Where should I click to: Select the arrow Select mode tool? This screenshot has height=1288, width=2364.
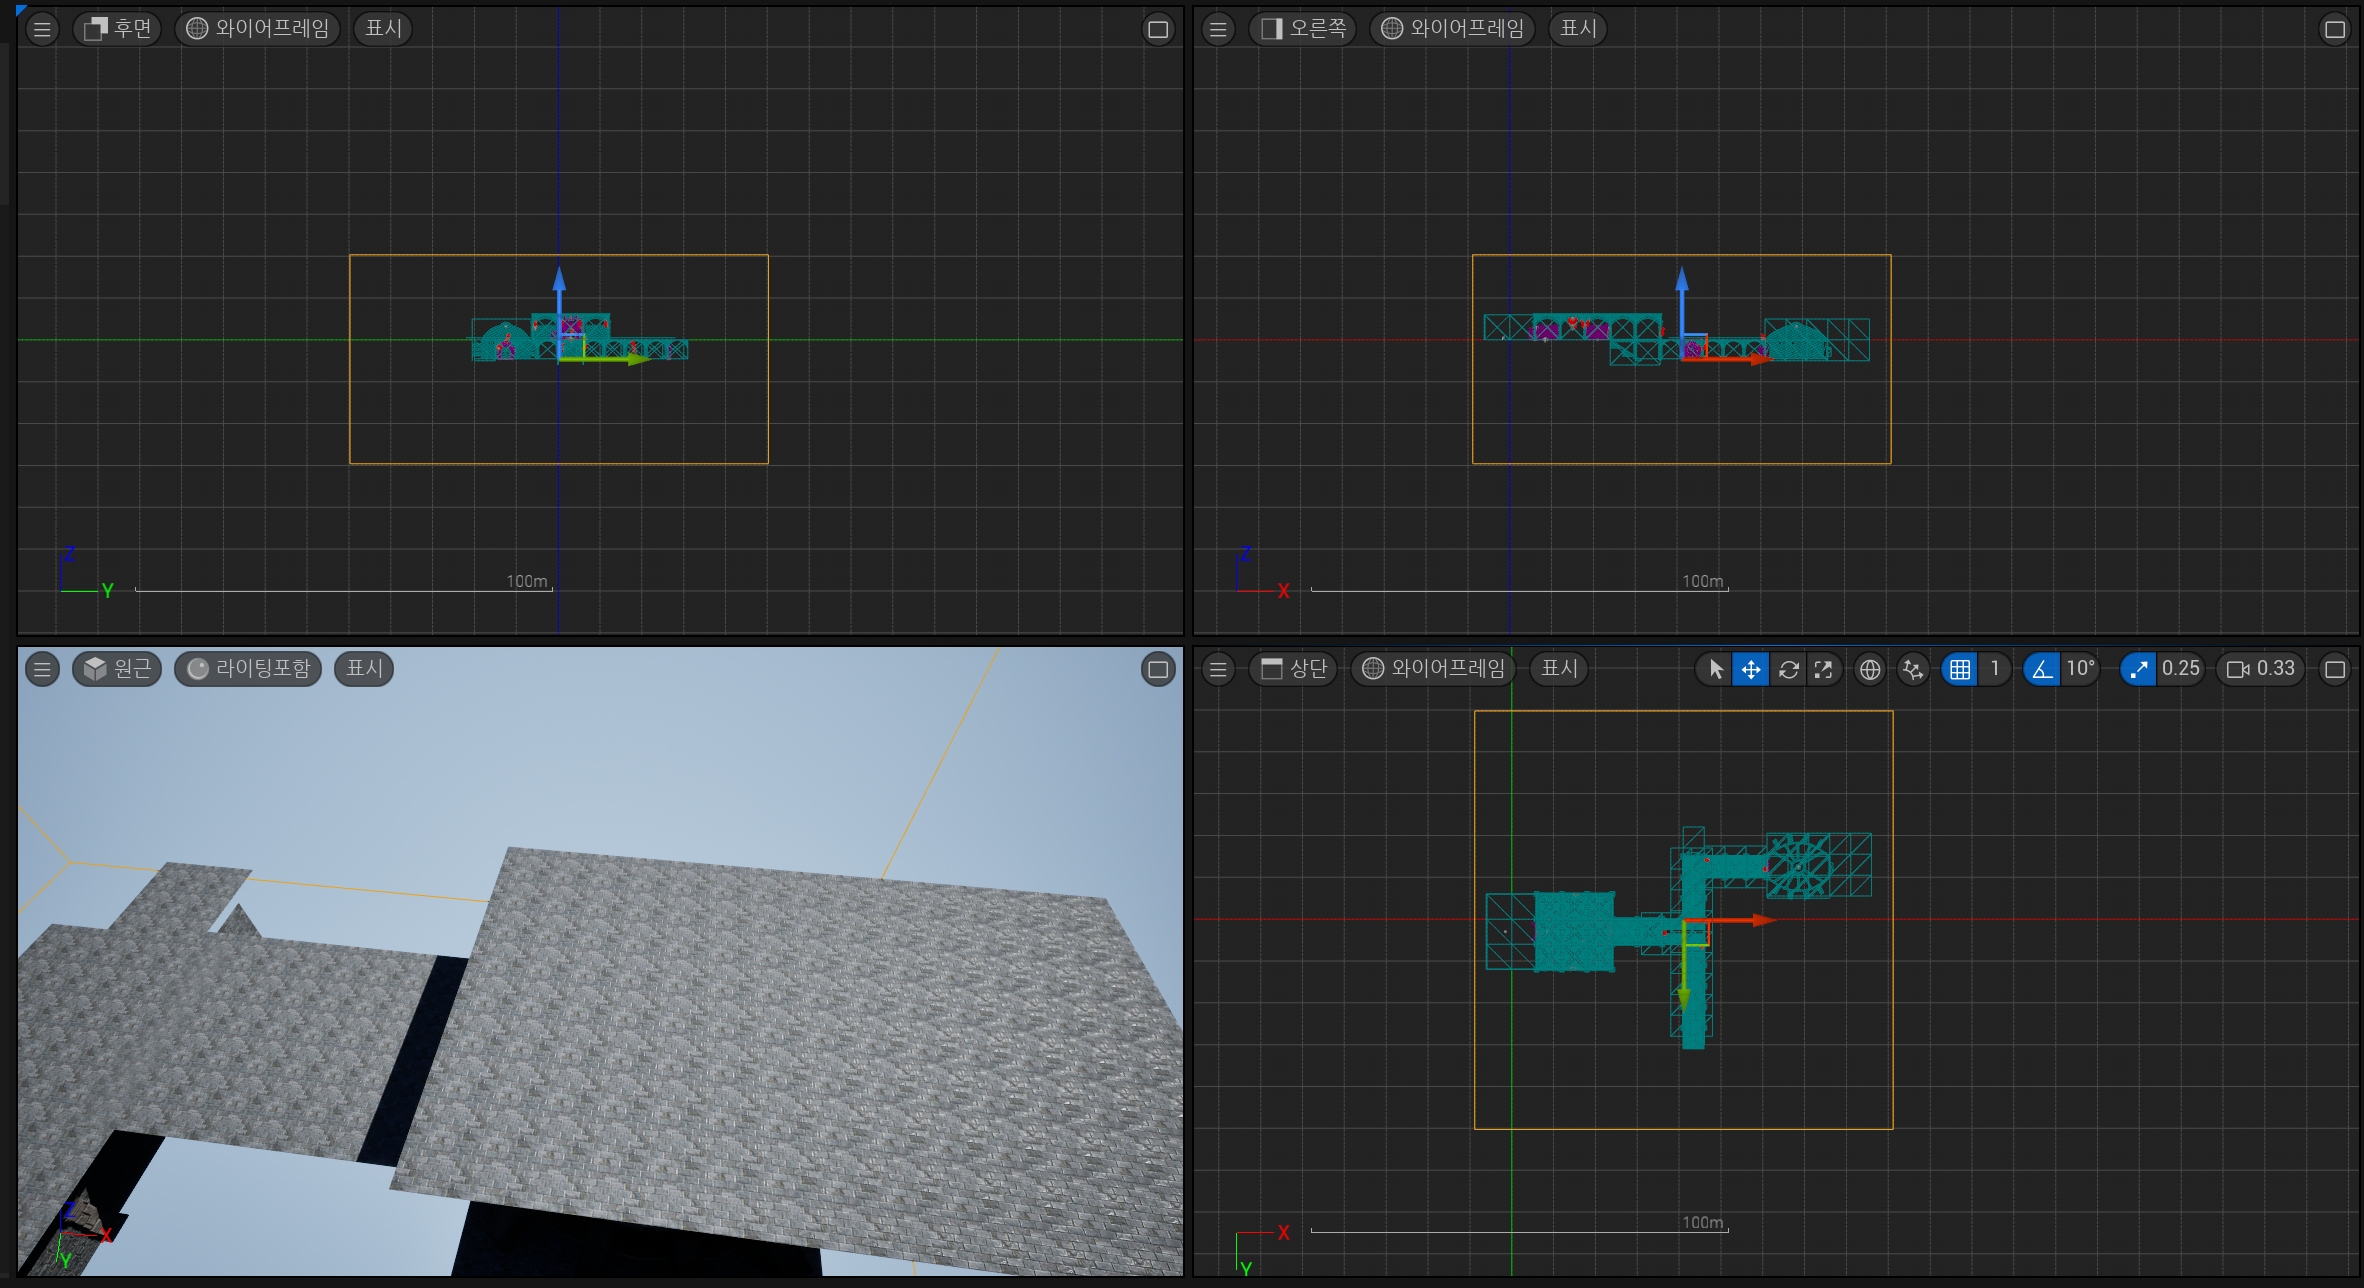[1716, 669]
